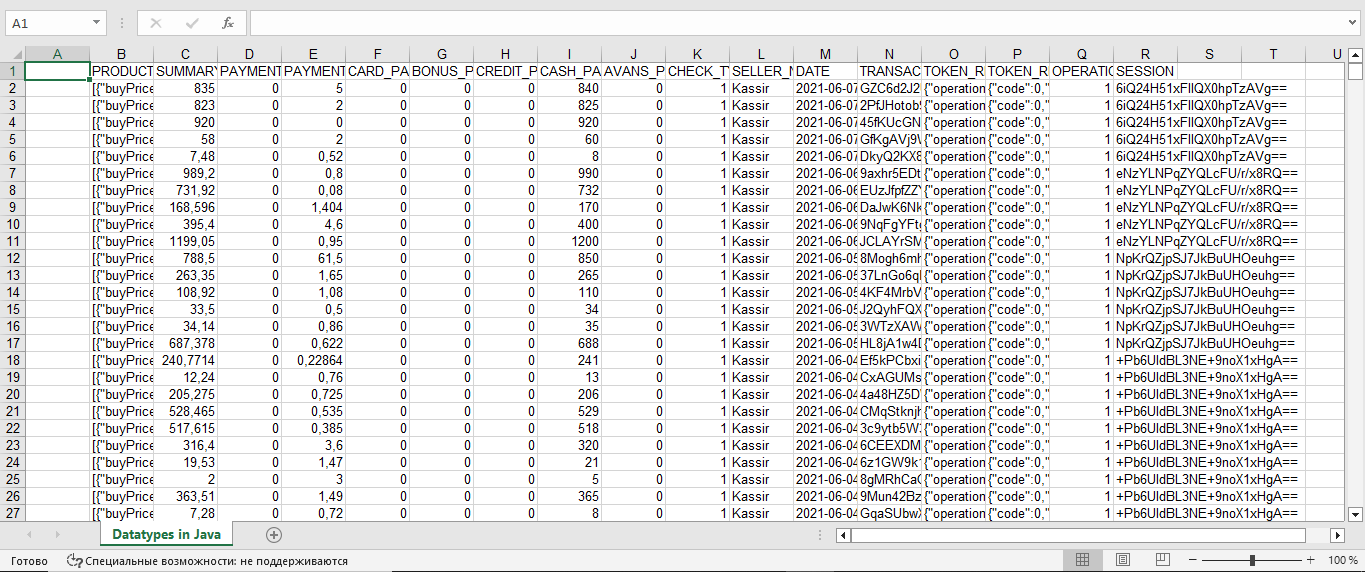1365x572 pixels.
Task: Click the Enter checkmark icon in formula bar
Action: pos(192,23)
